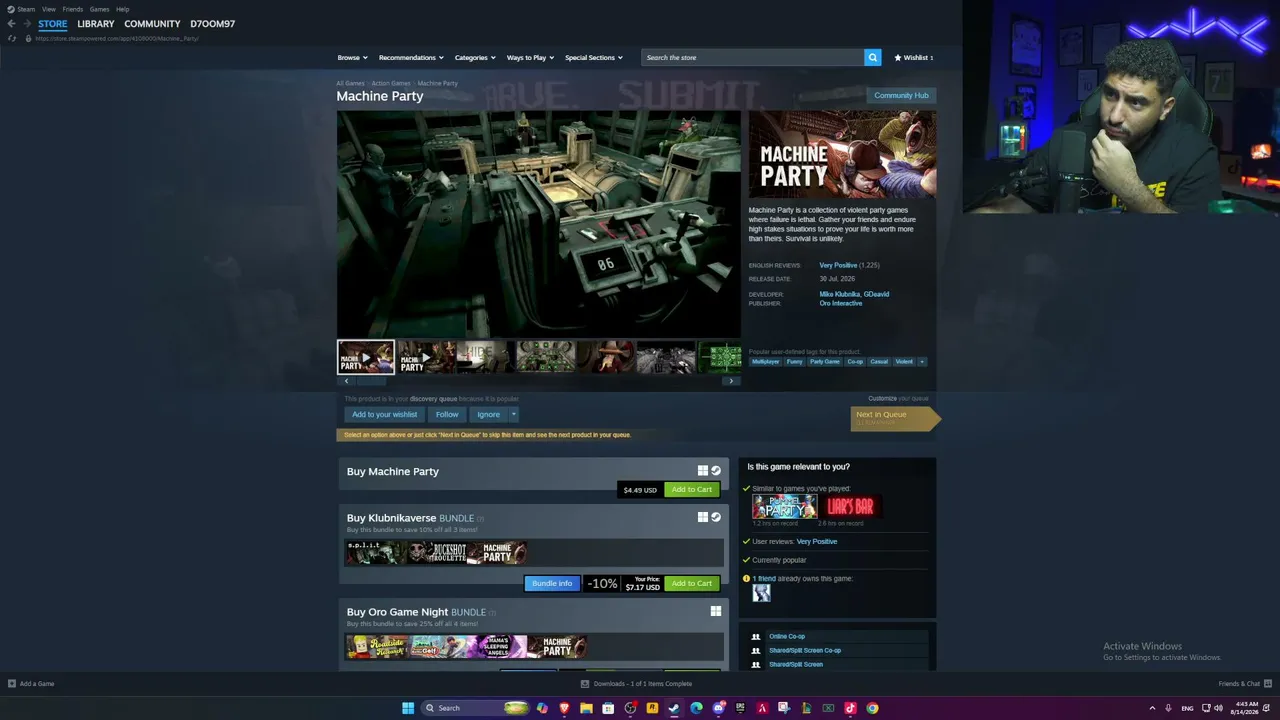Click Add to your wishlist button
Image resolution: width=1280 pixels, height=720 pixels.
coord(385,414)
